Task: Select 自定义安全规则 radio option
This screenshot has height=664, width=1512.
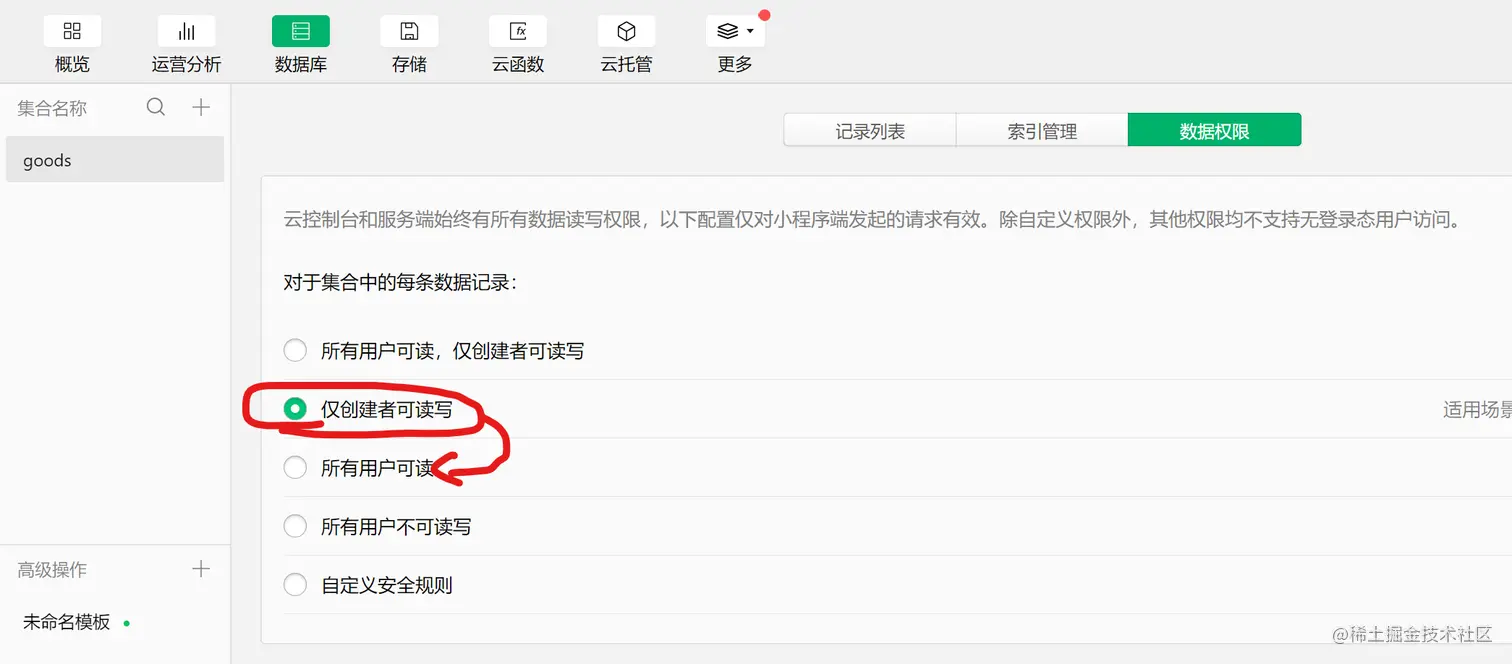Action: [295, 585]
